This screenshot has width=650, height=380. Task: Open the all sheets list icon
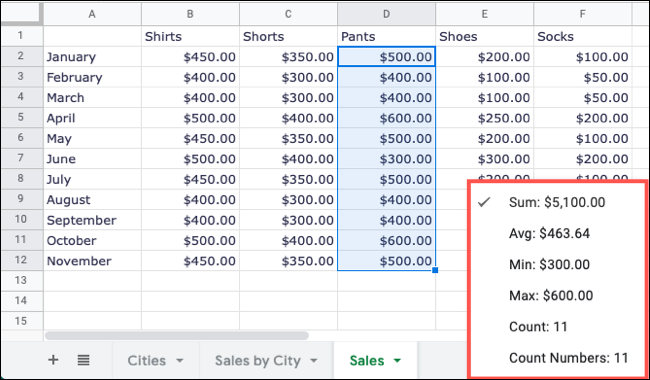pyautogui.click(x=83, y=360)
